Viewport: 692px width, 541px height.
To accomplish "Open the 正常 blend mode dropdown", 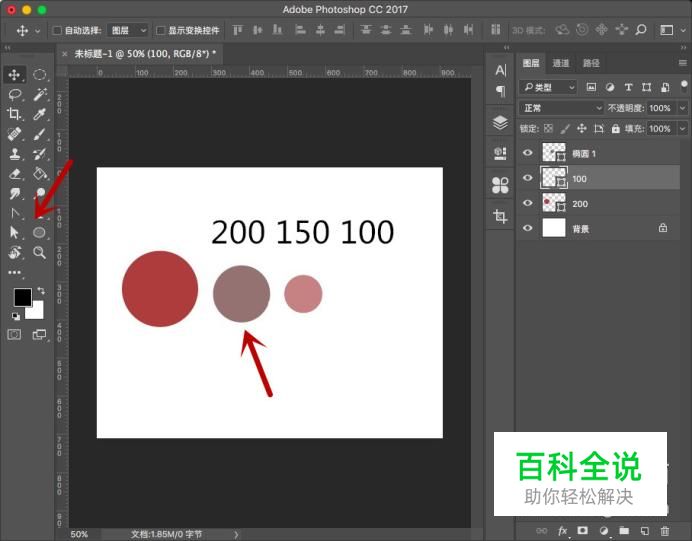I will point(562,108).
